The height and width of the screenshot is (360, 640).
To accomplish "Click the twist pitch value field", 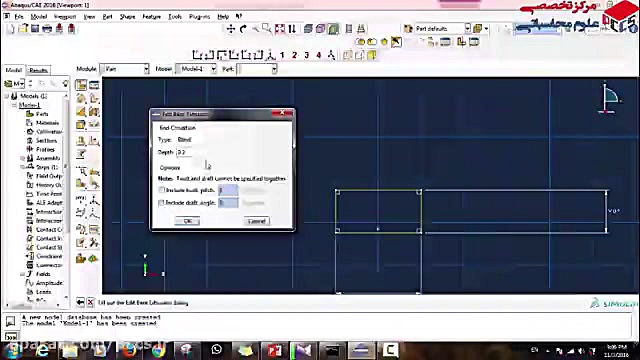I will click(228, 190).
